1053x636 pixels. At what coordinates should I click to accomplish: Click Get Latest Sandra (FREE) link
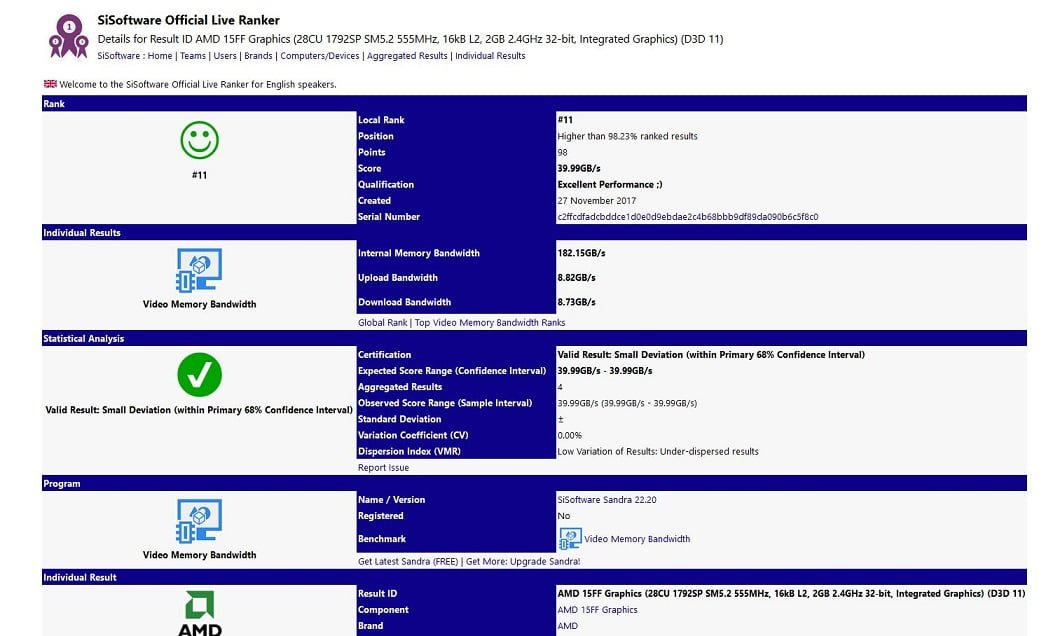408,562
